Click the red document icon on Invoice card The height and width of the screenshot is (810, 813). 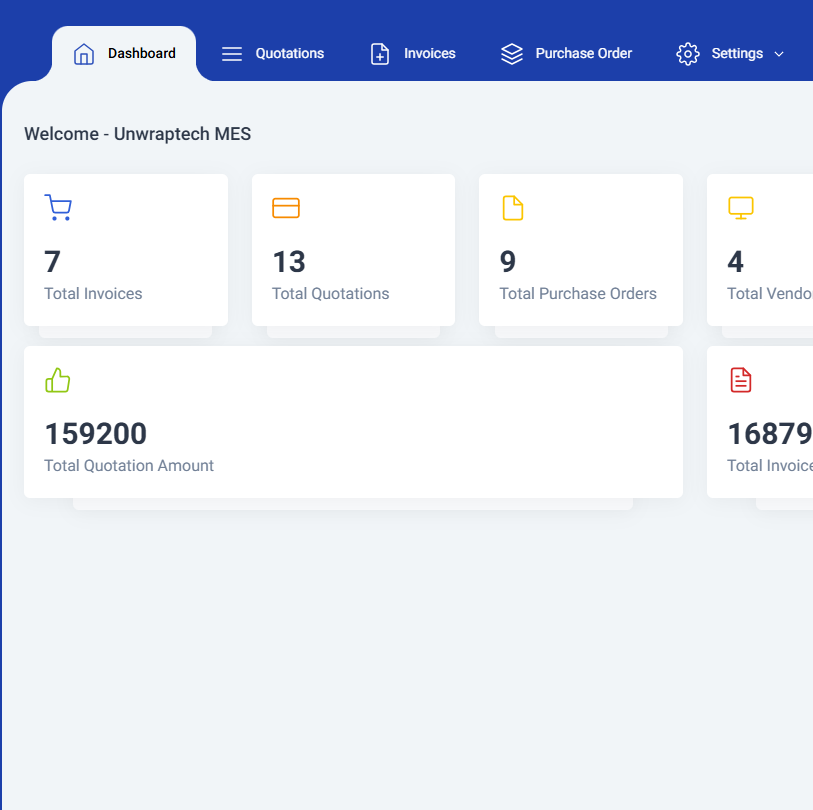coord(740,380)
